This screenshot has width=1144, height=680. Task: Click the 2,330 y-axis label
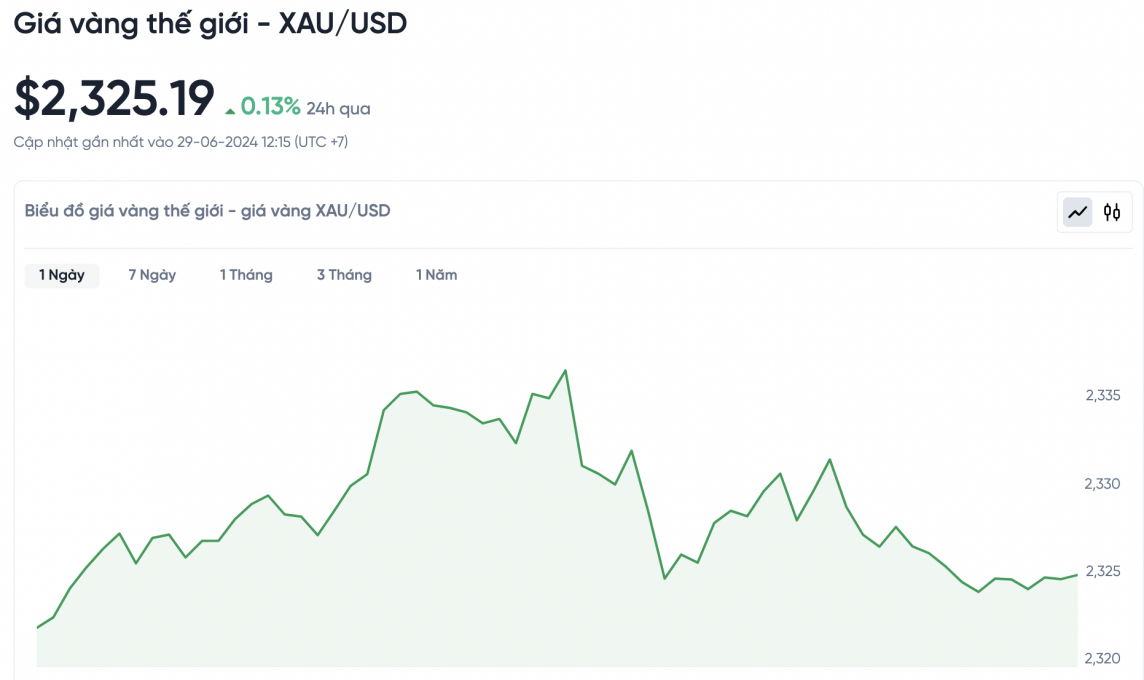tap(1102, 484)
